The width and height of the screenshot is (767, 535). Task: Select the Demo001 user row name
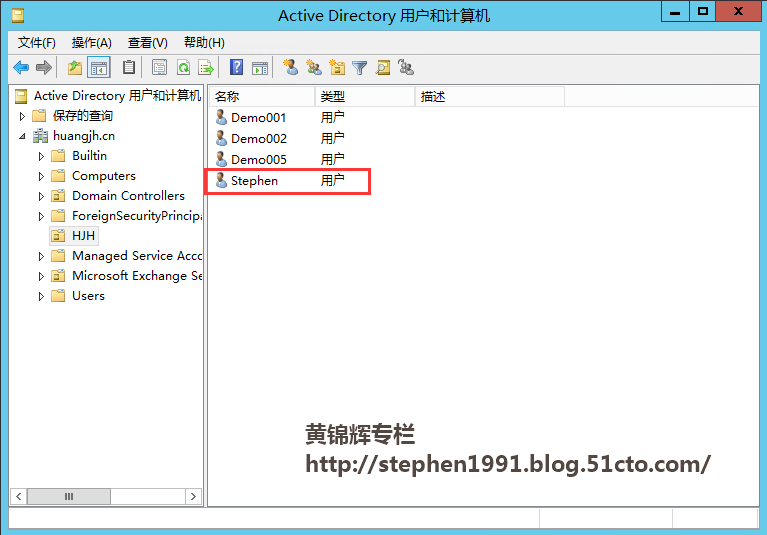[x=258, y=117]
